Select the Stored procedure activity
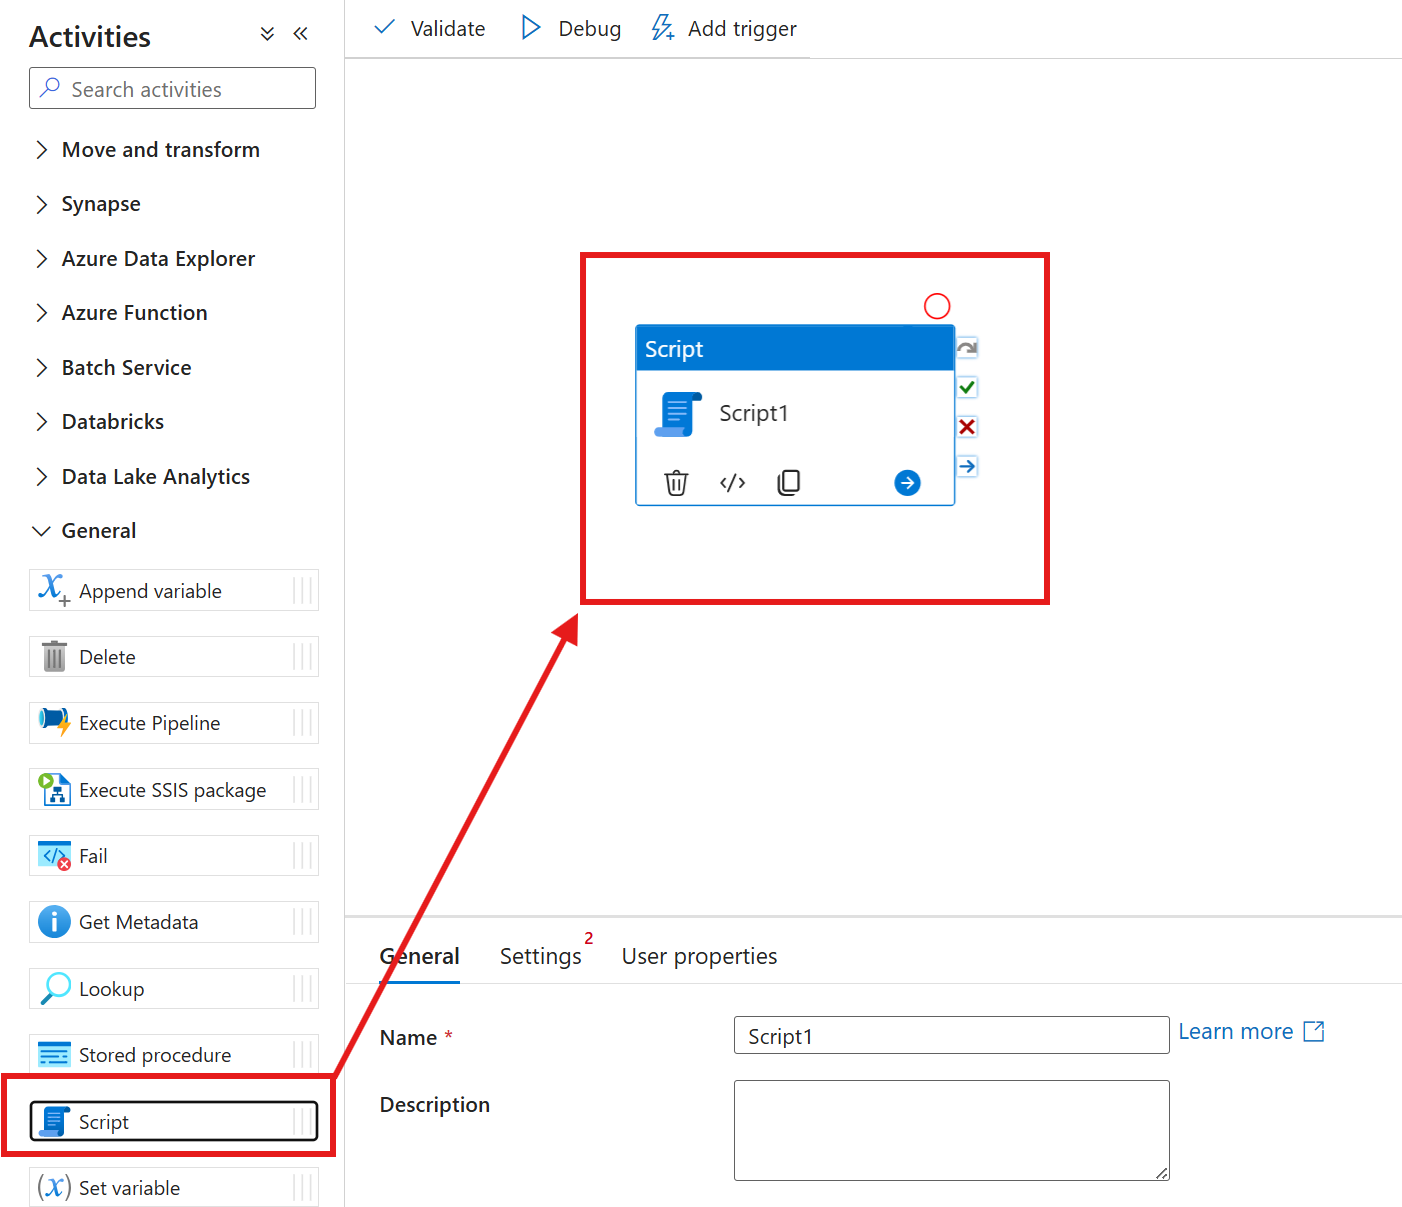Image resolution: width=1402 pixels, height=1207 pixels. click(174, 1055)
